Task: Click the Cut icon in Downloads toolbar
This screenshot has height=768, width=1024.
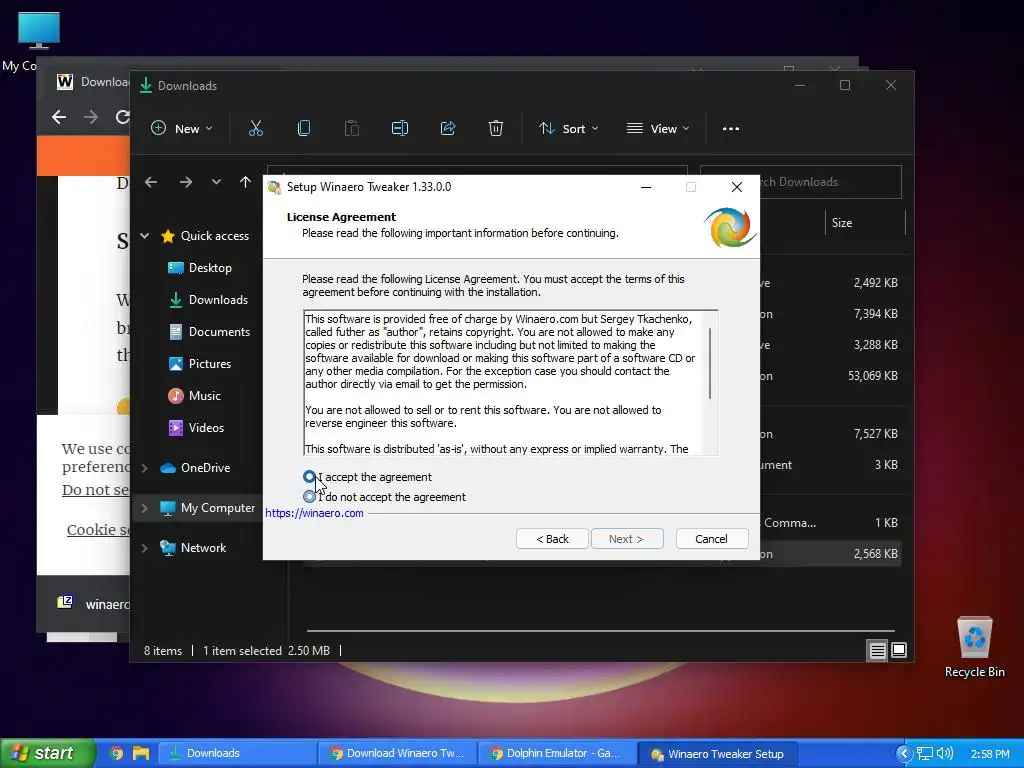Action: 256,129
